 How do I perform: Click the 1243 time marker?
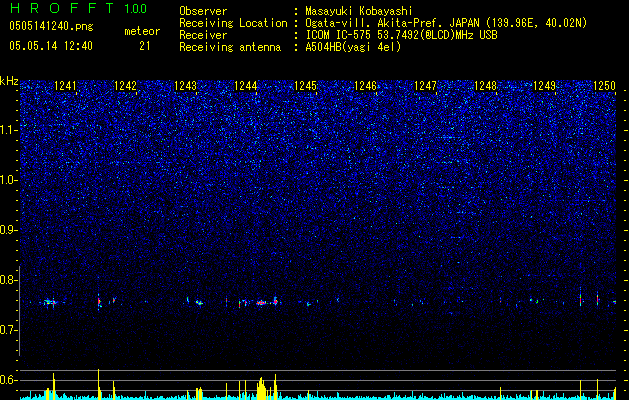tap(185, 86)
